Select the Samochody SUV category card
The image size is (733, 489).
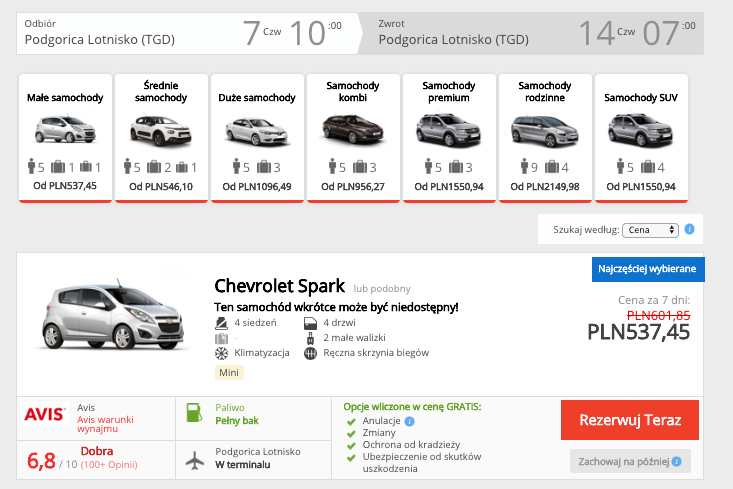641,138
